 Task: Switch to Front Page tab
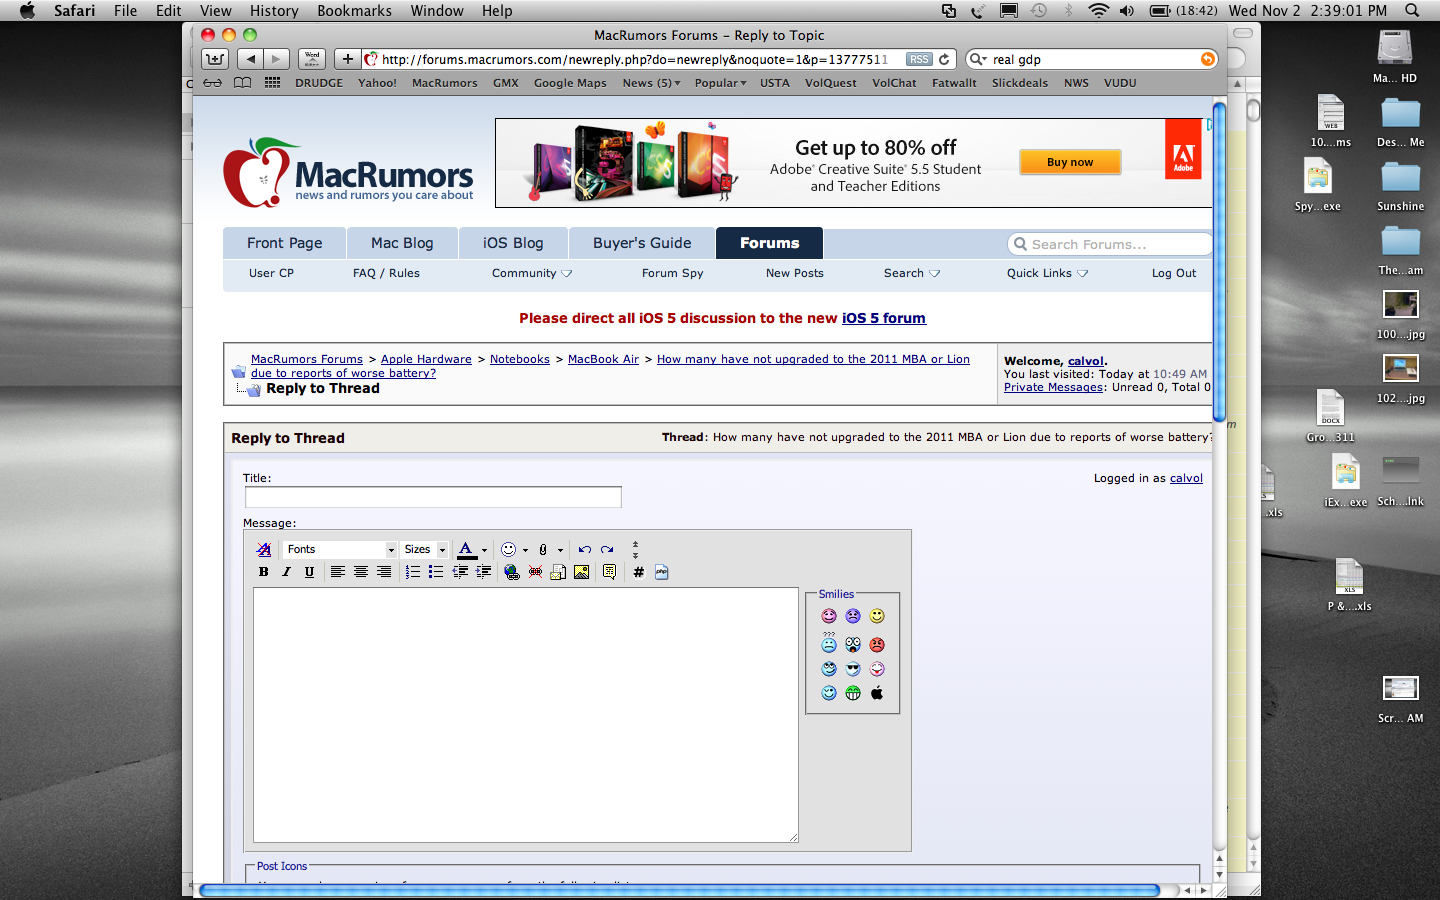tap(285, 243)
